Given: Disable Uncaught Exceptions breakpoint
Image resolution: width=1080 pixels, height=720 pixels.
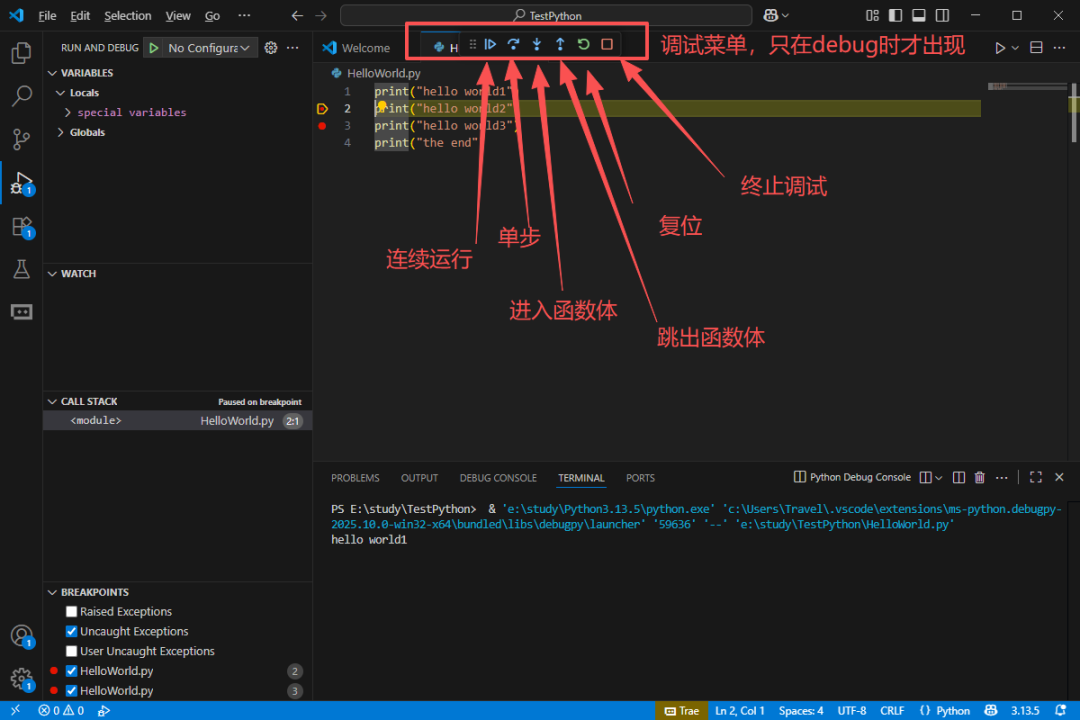Looking at the screenshot, I should 72,631.
